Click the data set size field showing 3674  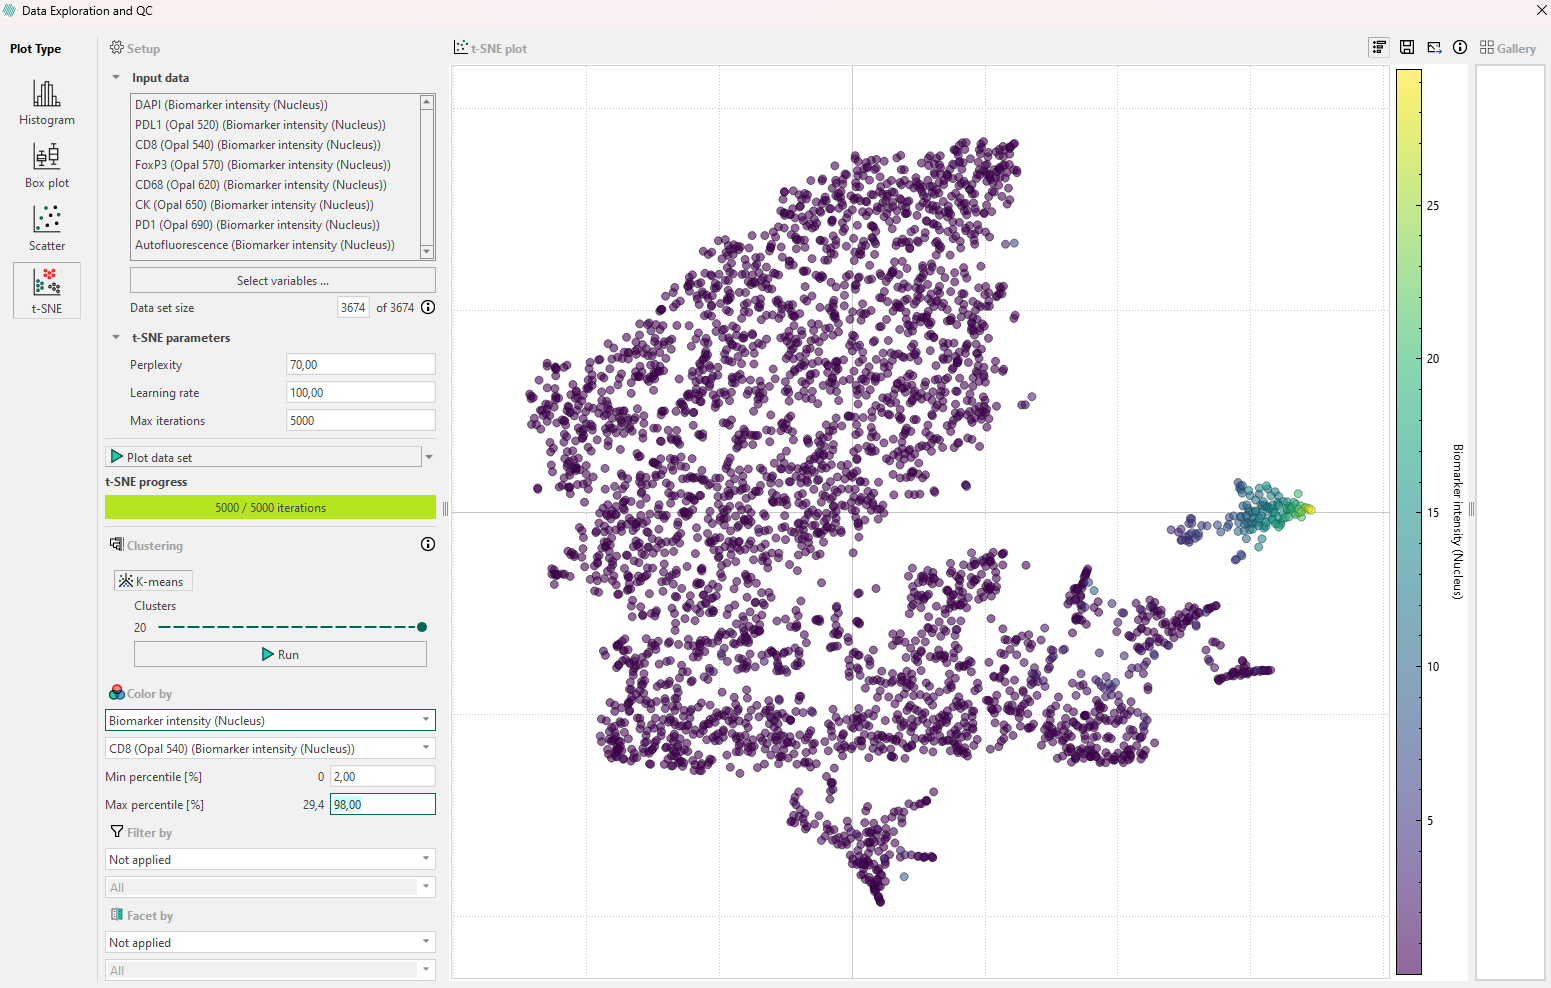353,307
